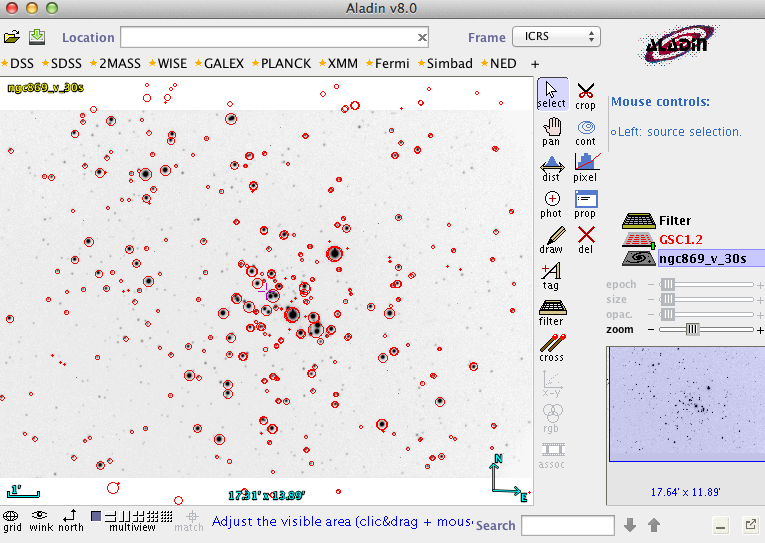This screenshot has height=543, width=765.
Task: Click the match views button
Action: tap(189, 521)
